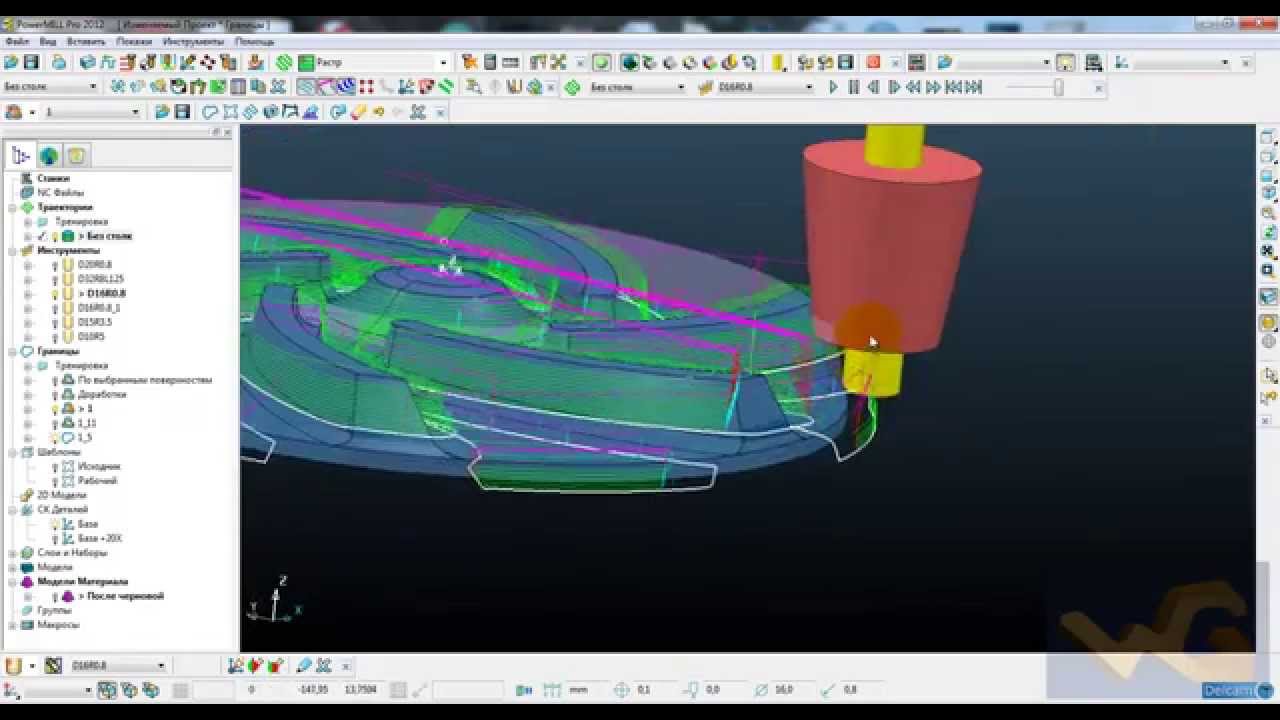Toggle lightbulb for boundary 1_11
The height and width of the screenshot is (720, 1280).
(x=55, y=423)
